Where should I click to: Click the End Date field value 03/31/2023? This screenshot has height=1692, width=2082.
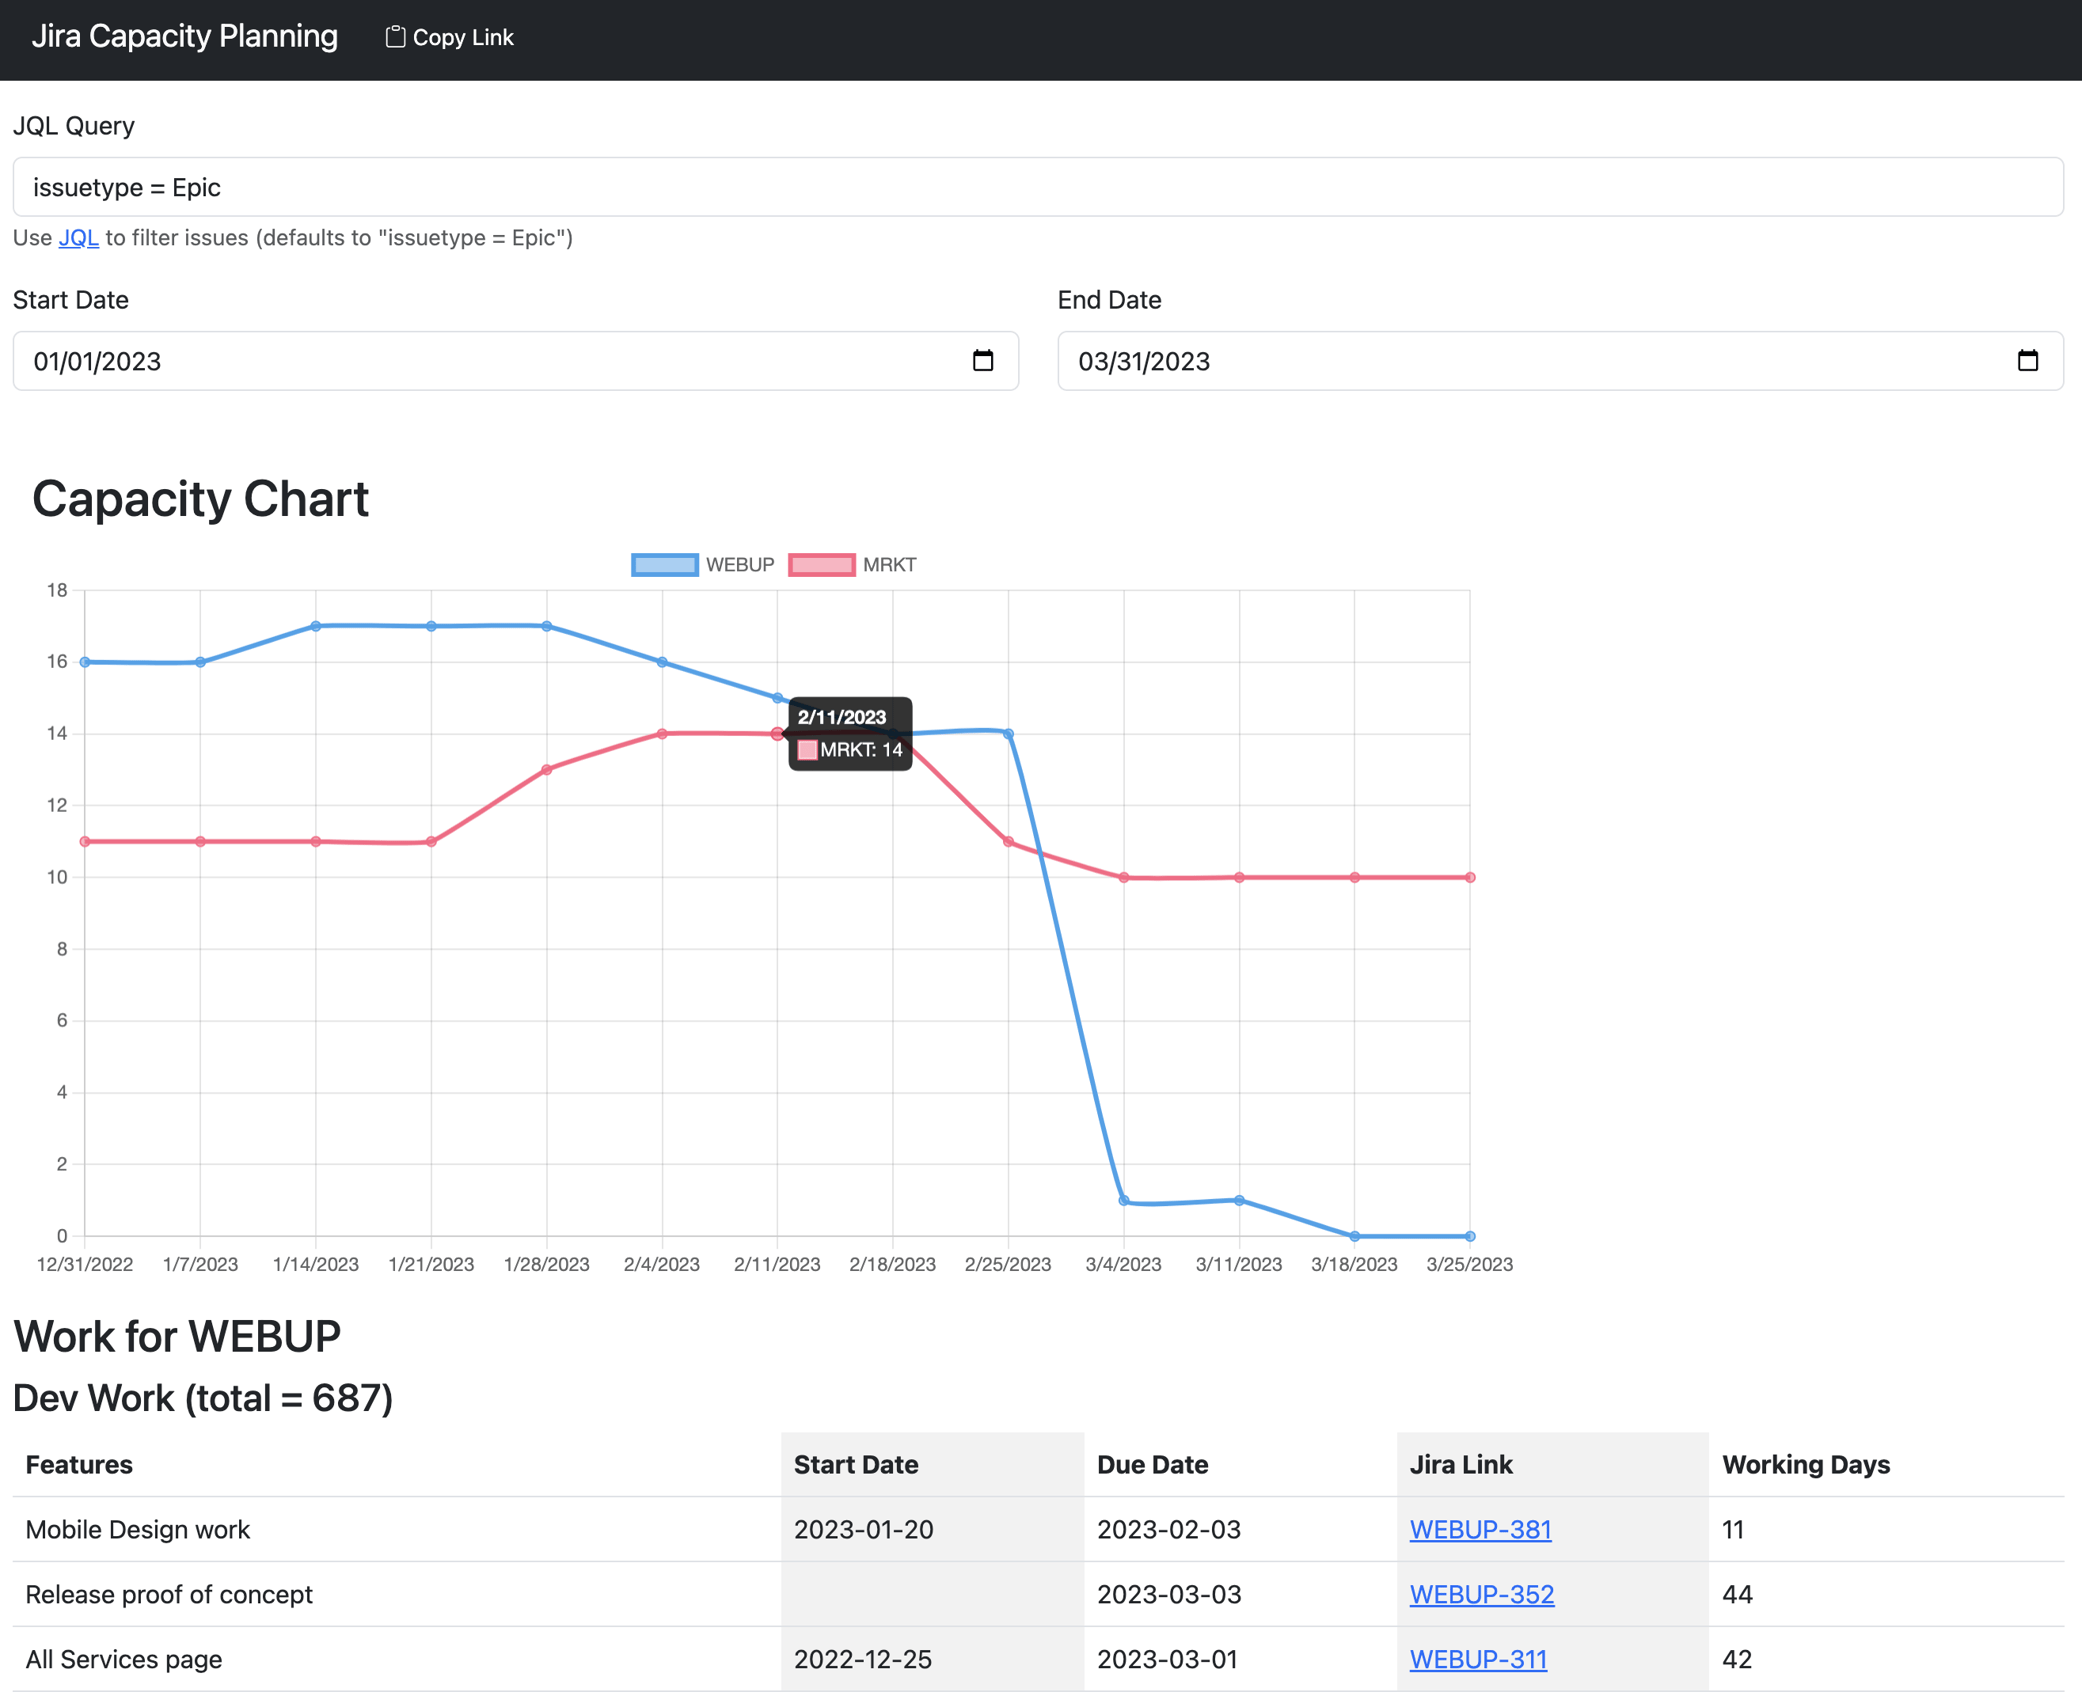click(1143, 362)
